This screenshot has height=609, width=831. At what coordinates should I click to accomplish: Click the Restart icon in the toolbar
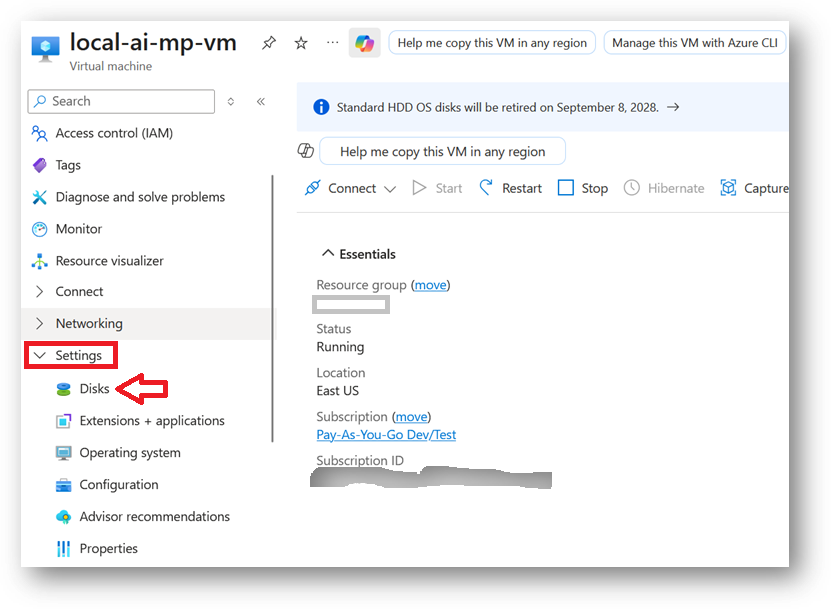pyautogui.click(x=485, y=188)
